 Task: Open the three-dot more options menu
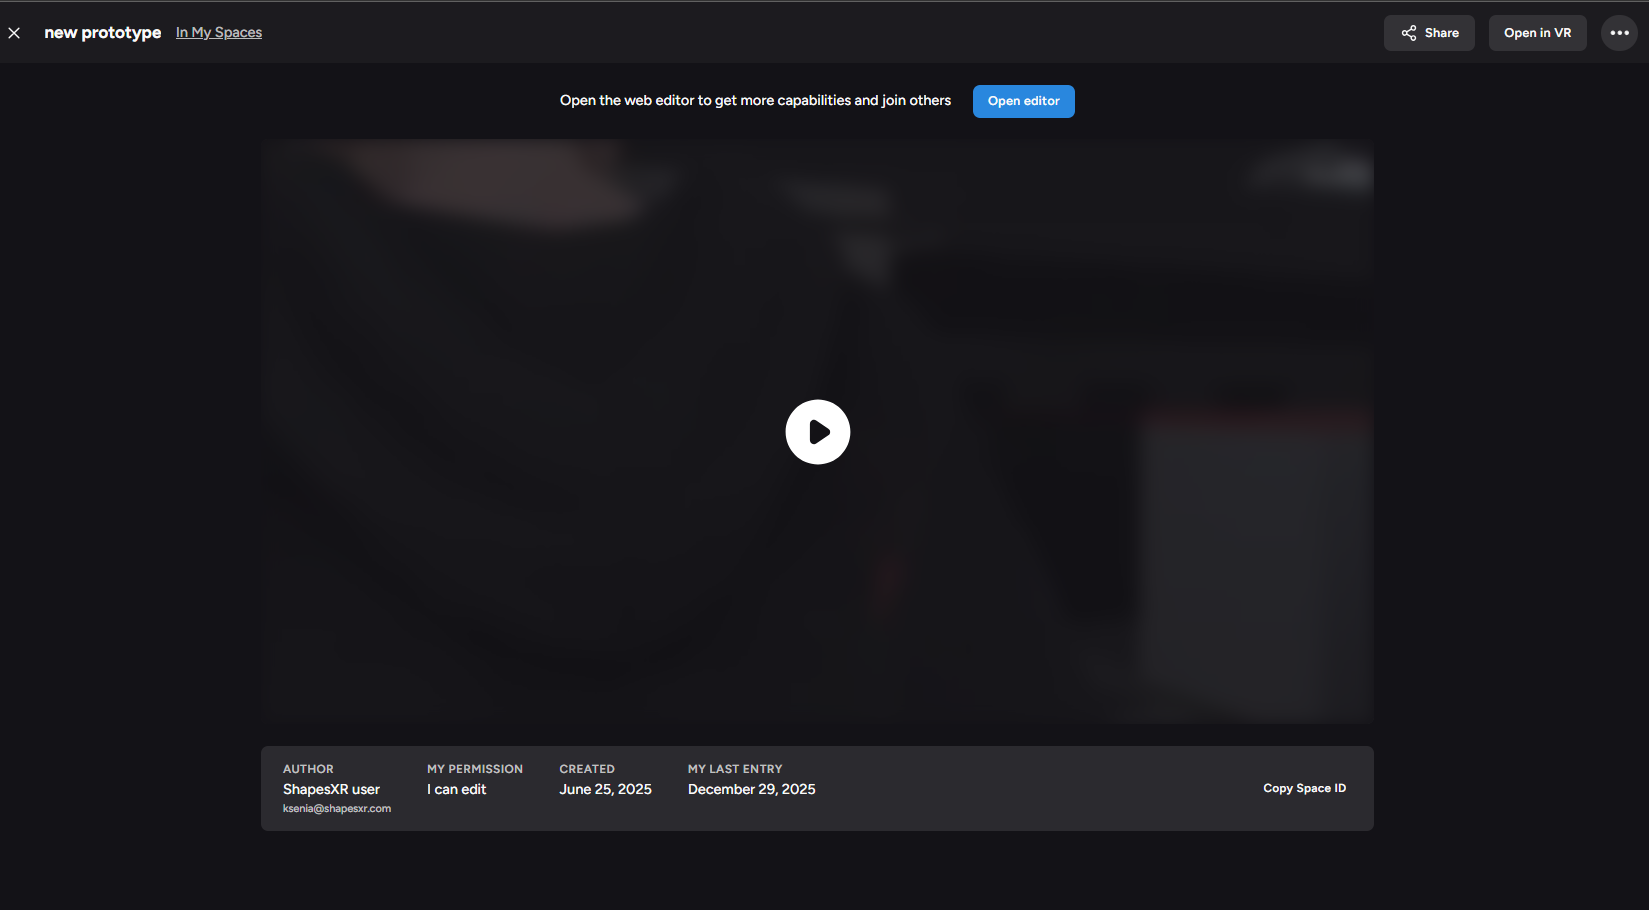click(1619, 33)
